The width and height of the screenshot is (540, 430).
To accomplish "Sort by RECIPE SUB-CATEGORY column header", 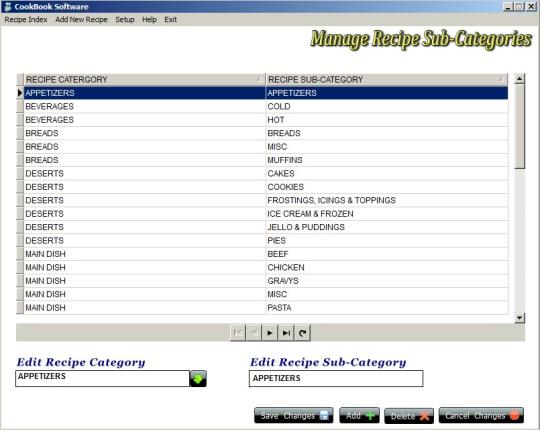I will [387, 80].
